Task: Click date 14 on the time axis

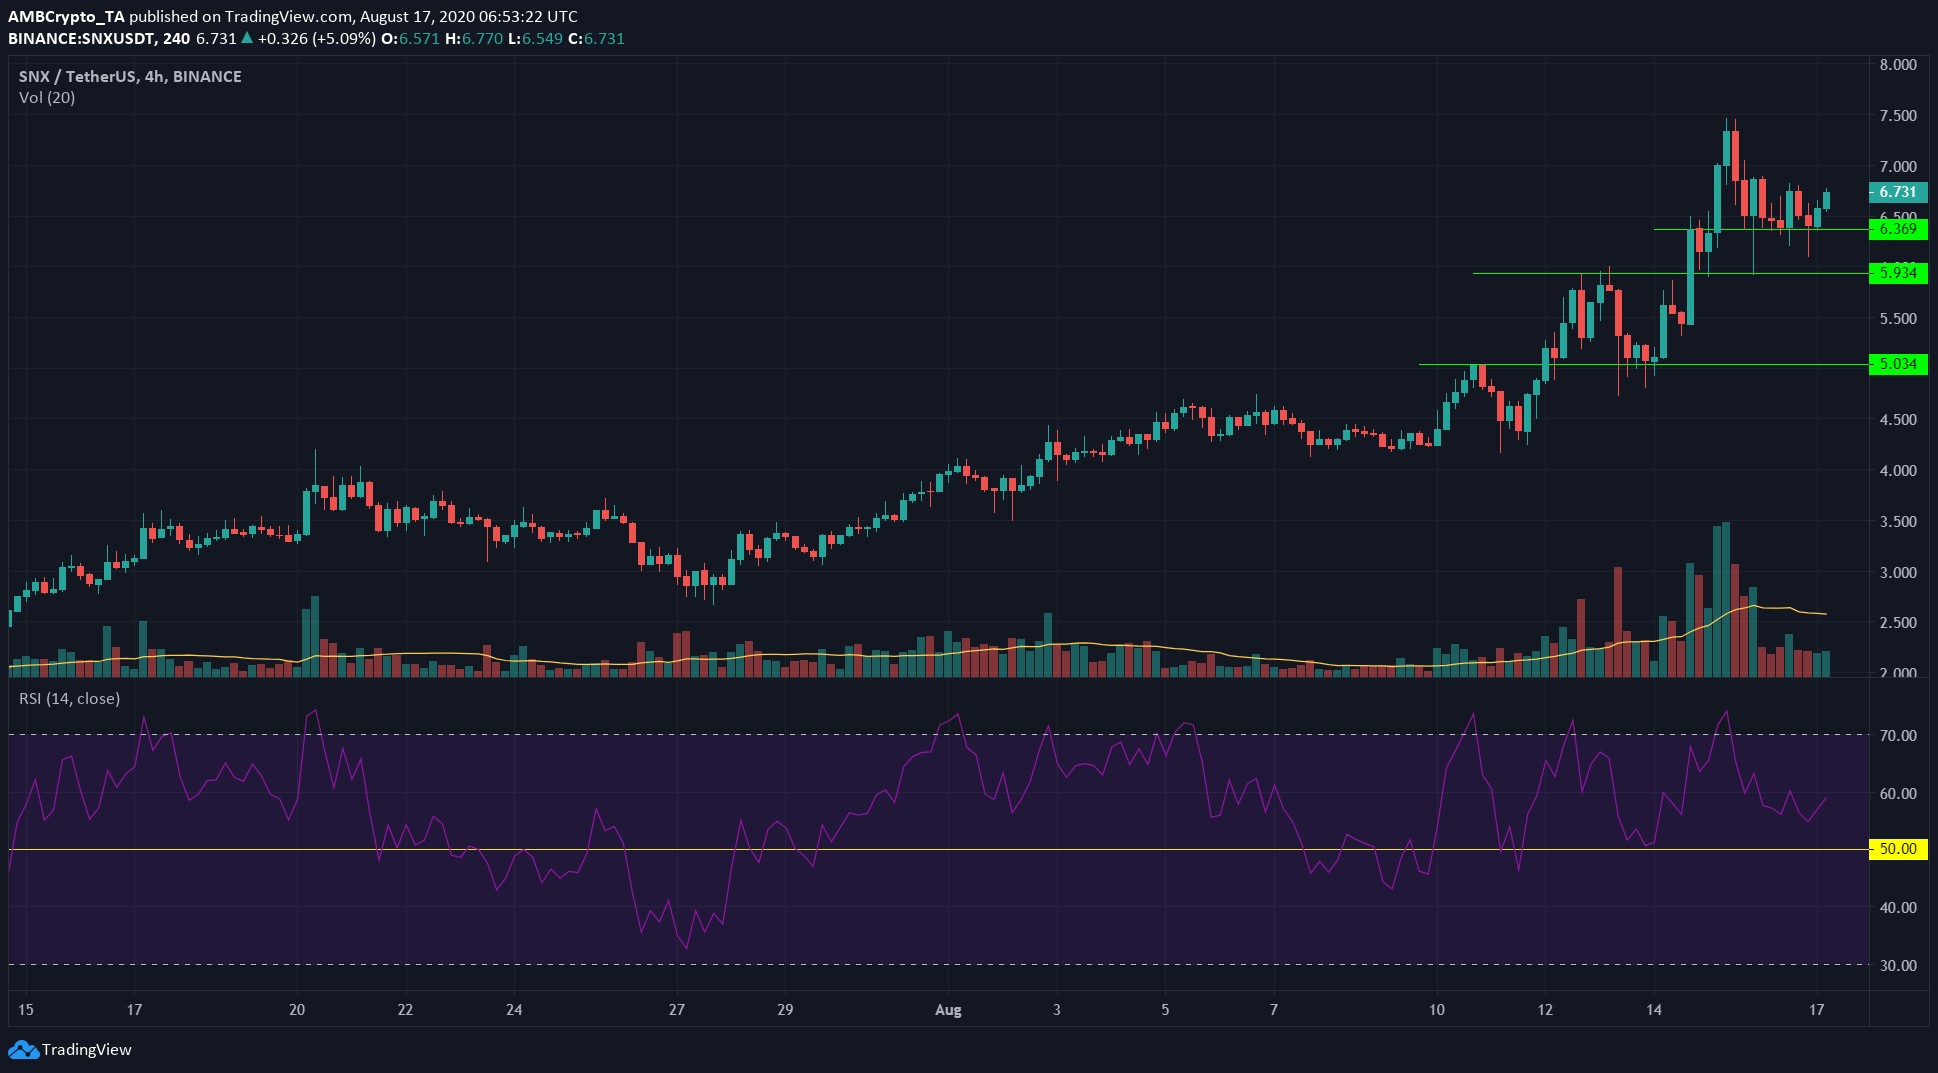Action: tap(1654, 1010)
